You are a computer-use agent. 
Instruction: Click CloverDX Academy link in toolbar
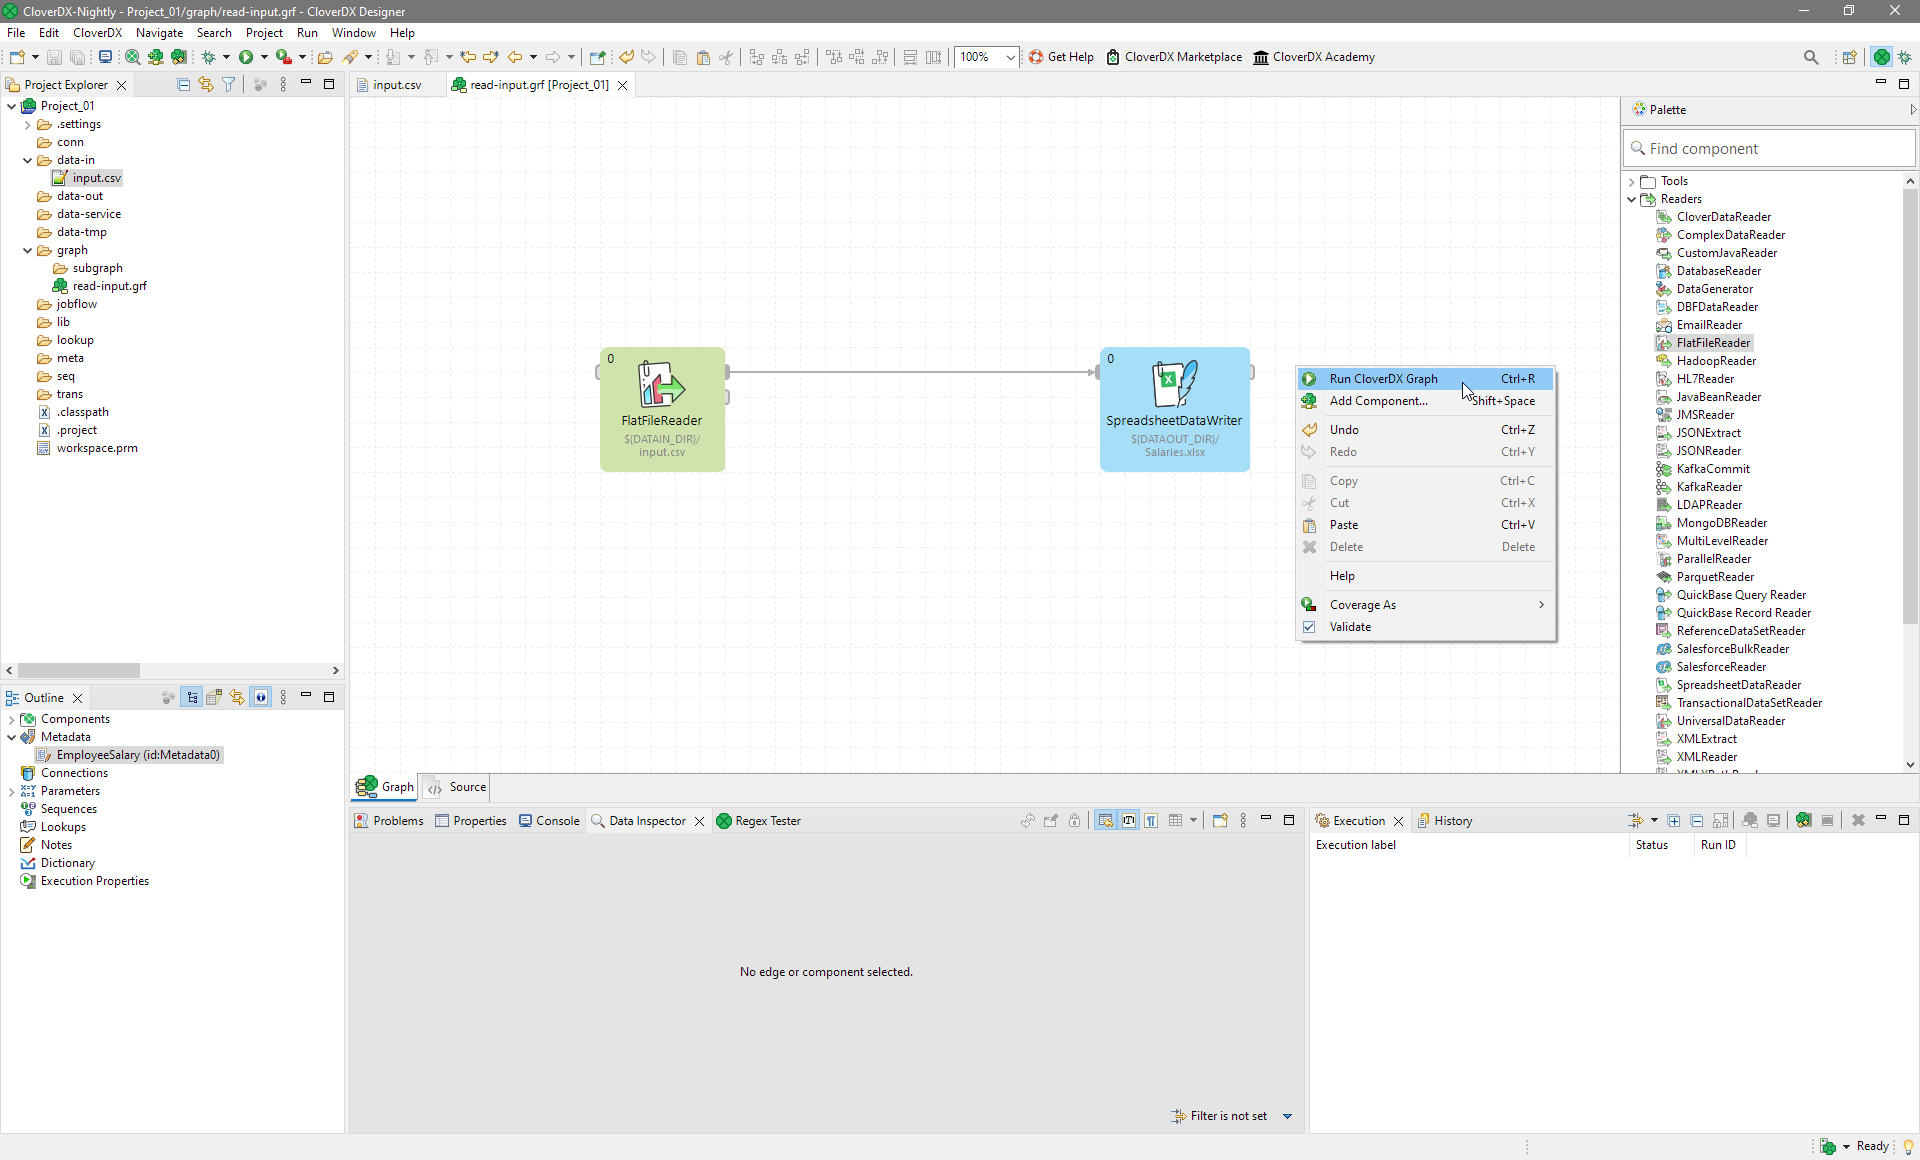(x=1314, y=57)
